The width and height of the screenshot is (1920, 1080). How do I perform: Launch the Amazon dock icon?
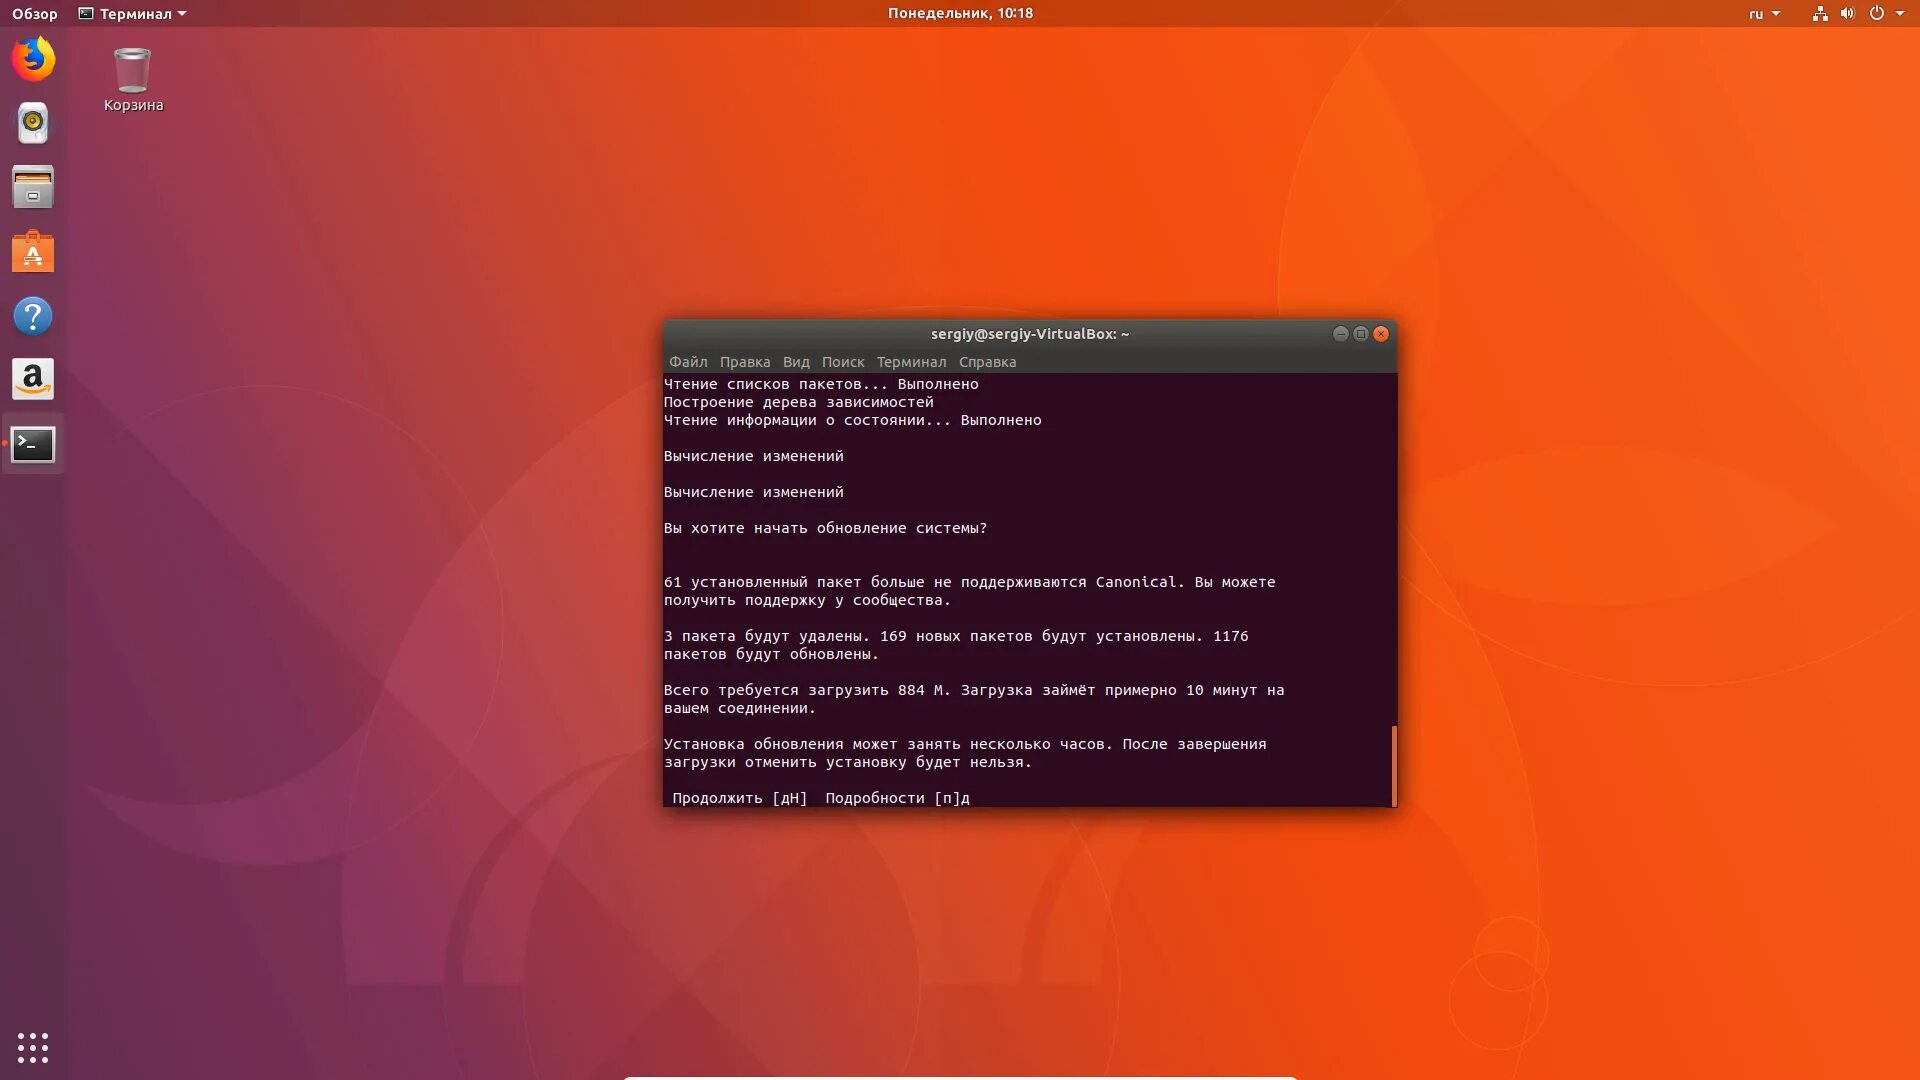33,380
